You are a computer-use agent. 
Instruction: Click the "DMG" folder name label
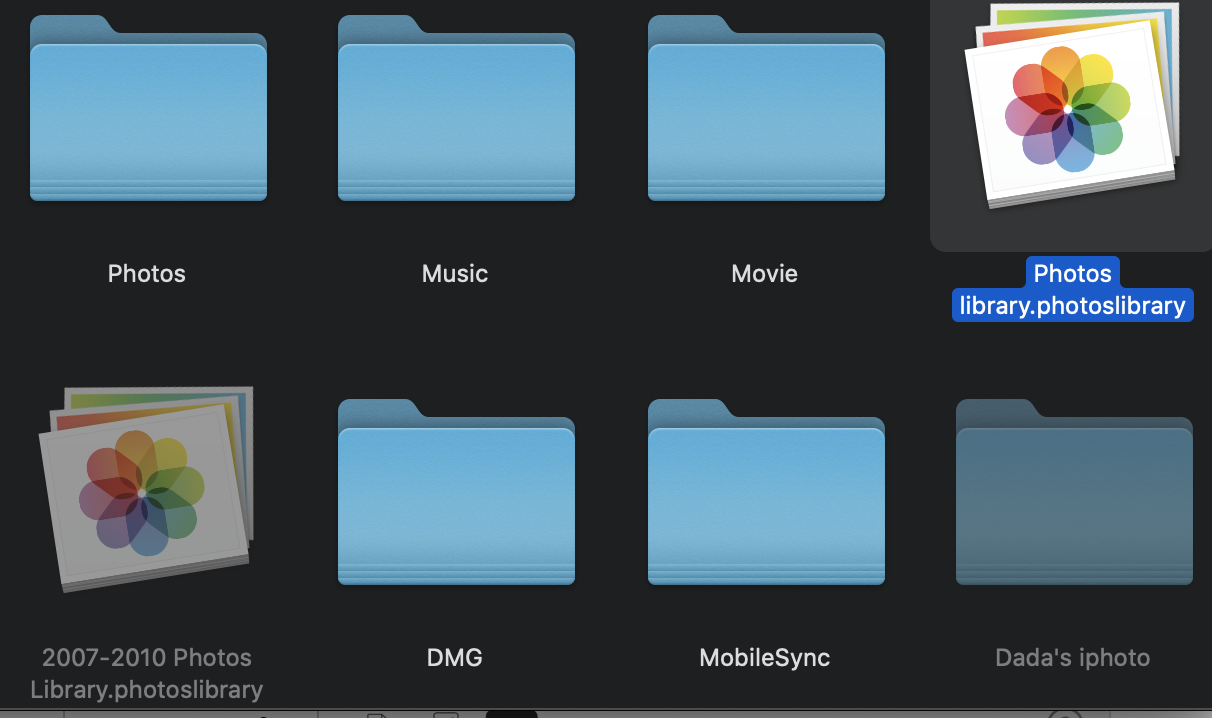[x=455, y=657]
